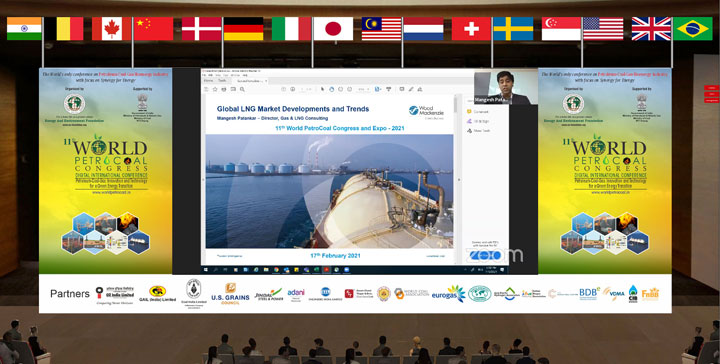
Task: Click the Windows Start button in taskbar
Action: coord(206,270)
